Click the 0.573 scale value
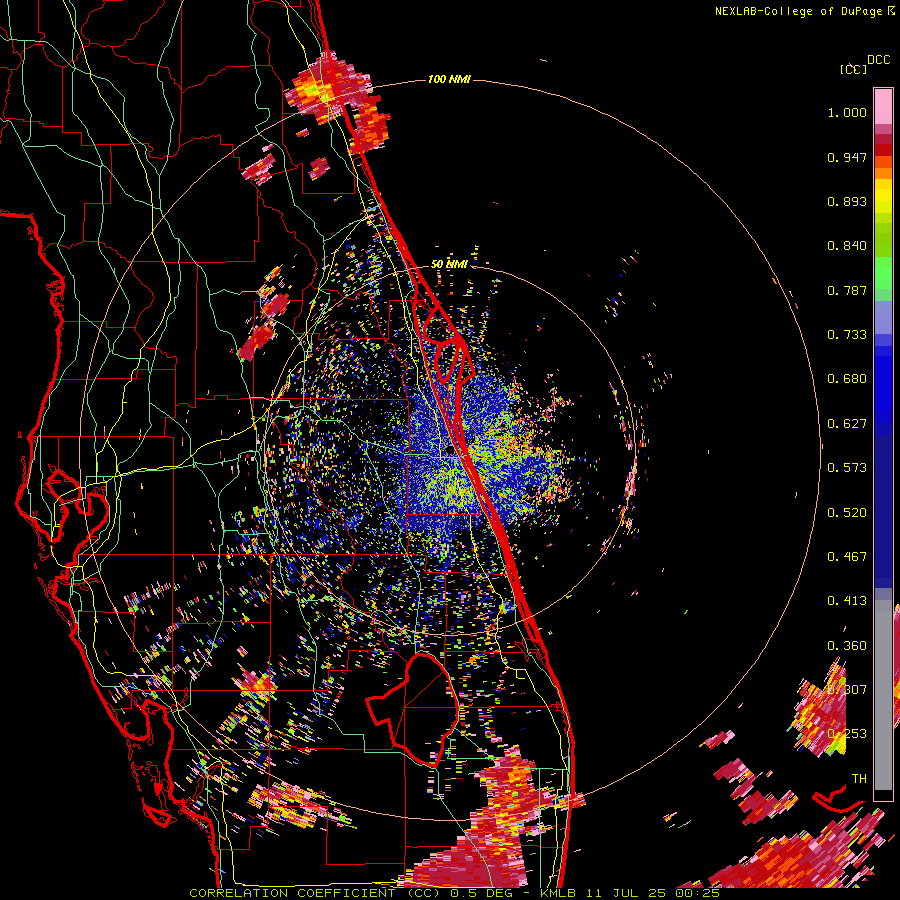The height and width of the screenshot is (900, 900). pos(847,468)
